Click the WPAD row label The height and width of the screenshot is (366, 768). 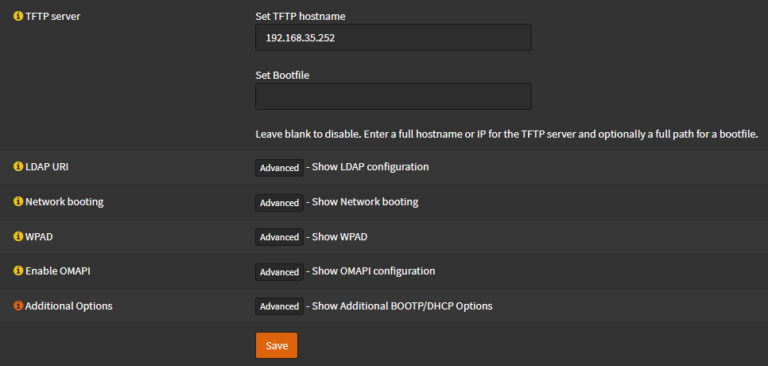click(39, 237)
